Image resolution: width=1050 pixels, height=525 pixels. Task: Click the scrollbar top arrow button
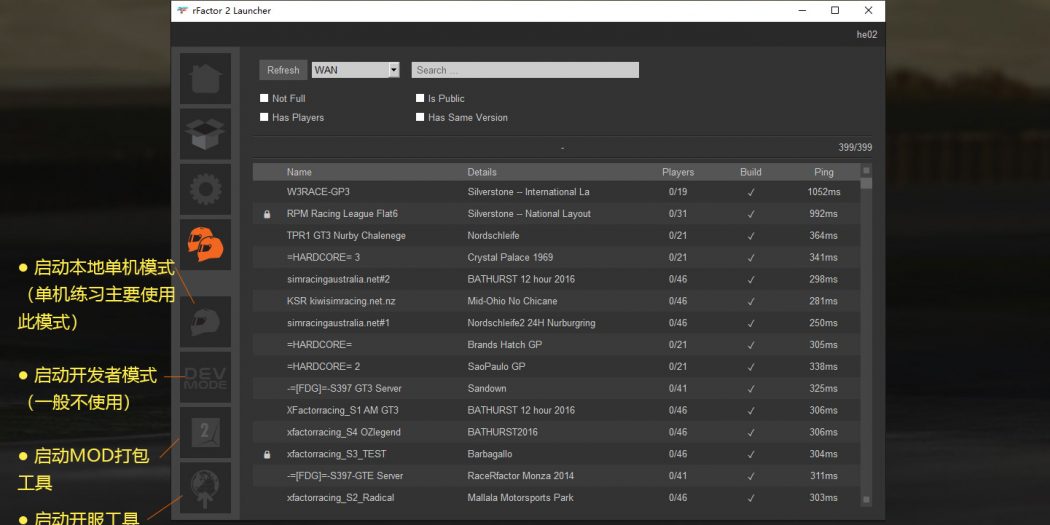[x=867, y=171]
